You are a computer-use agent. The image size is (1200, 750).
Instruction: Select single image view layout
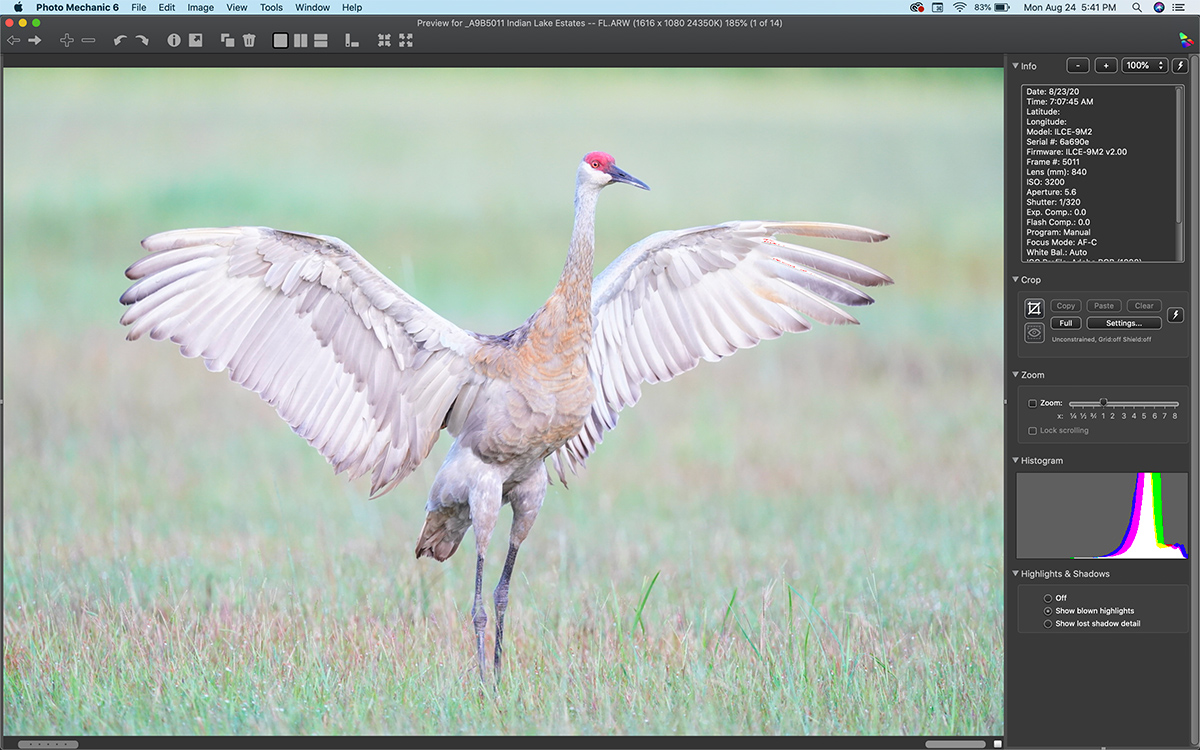pos(280,40)
